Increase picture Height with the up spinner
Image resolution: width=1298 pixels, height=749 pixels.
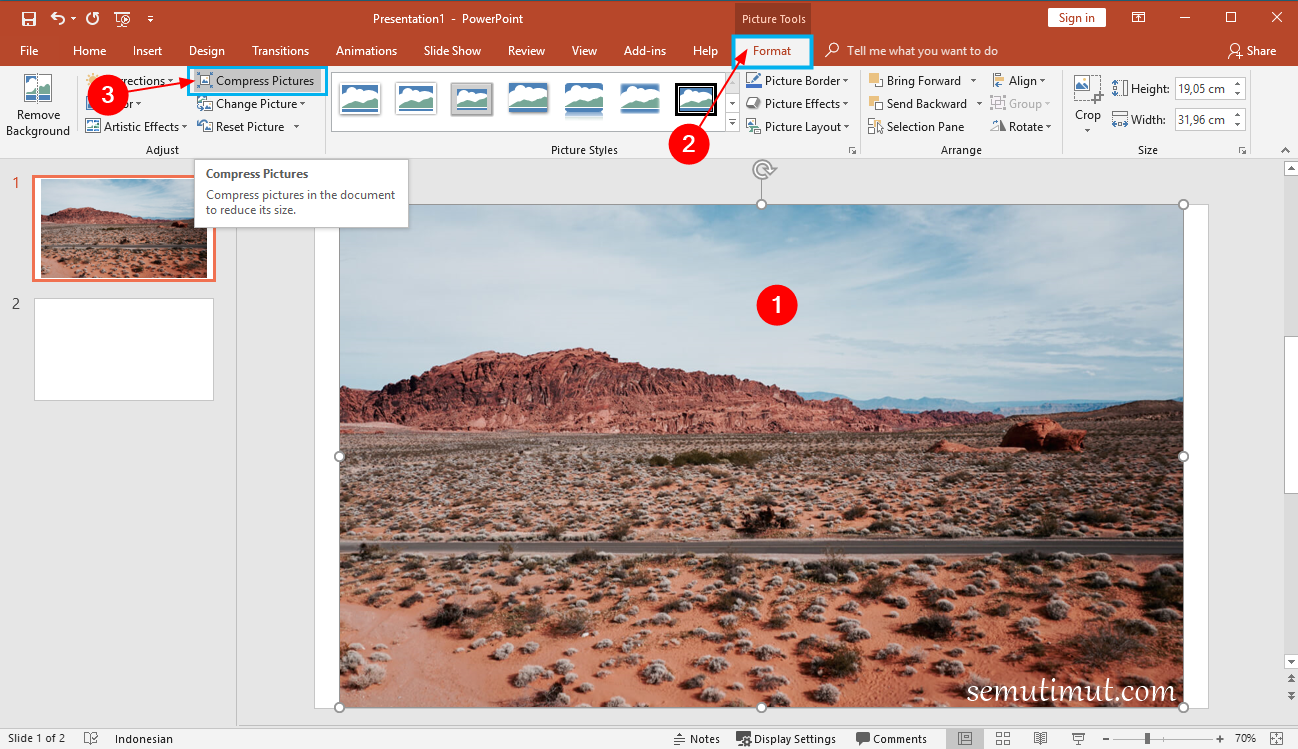coord(1238,84)
